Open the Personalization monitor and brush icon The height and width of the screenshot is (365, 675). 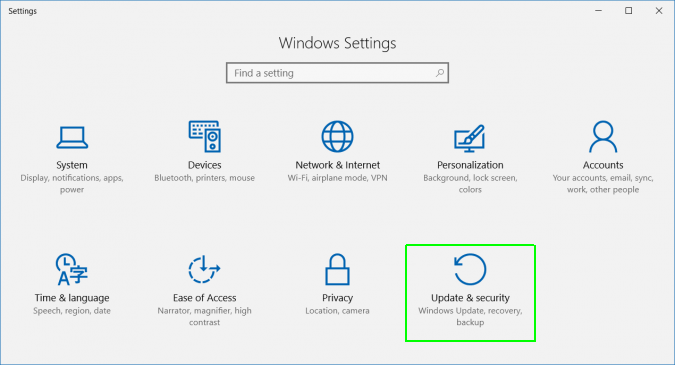click(470, 138)
